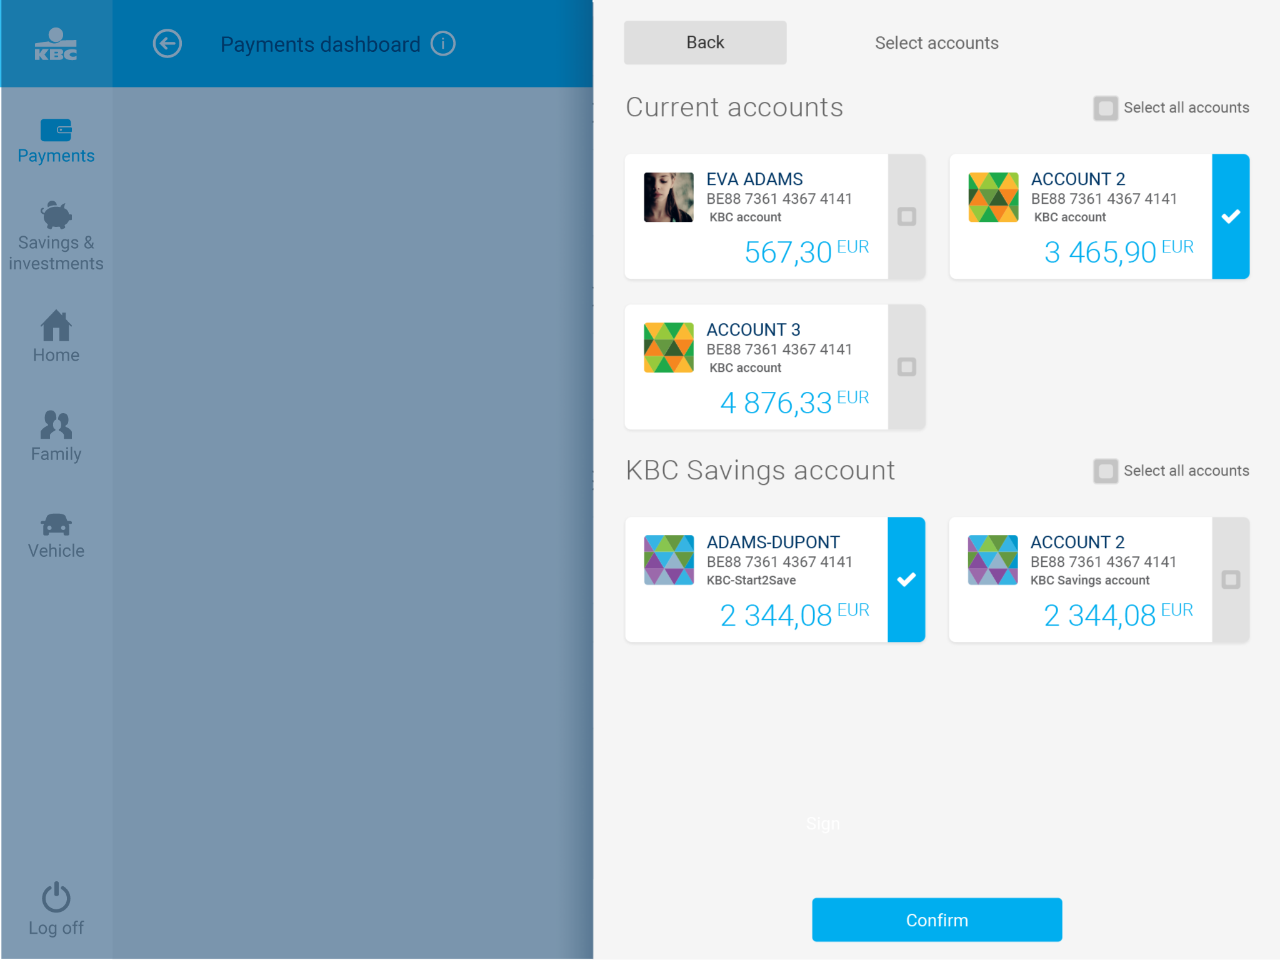1280x960 pixels.
Task: Open the Payments wallet icon
Action: [56, 130]
